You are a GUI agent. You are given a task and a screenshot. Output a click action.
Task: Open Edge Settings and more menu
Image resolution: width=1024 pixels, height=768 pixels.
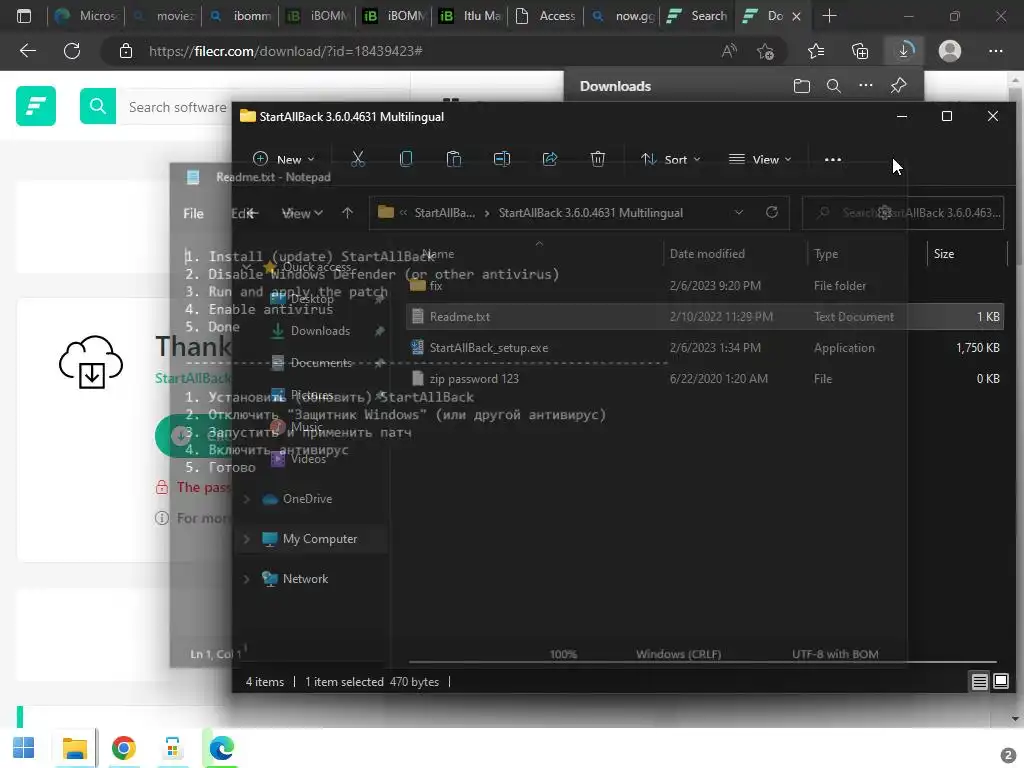[x=995, y=51]
